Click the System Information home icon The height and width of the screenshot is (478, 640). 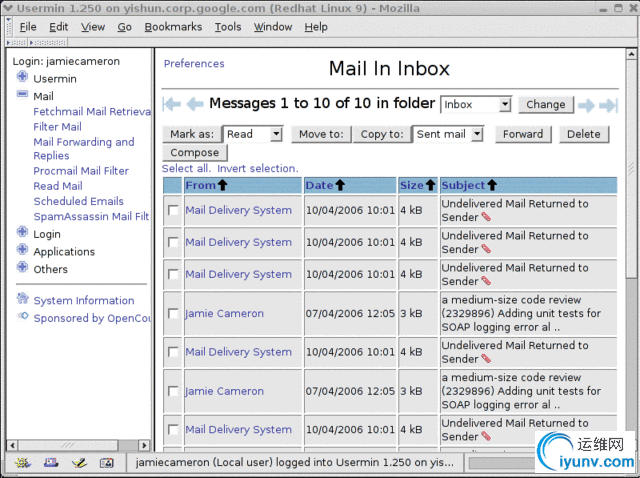22,299
